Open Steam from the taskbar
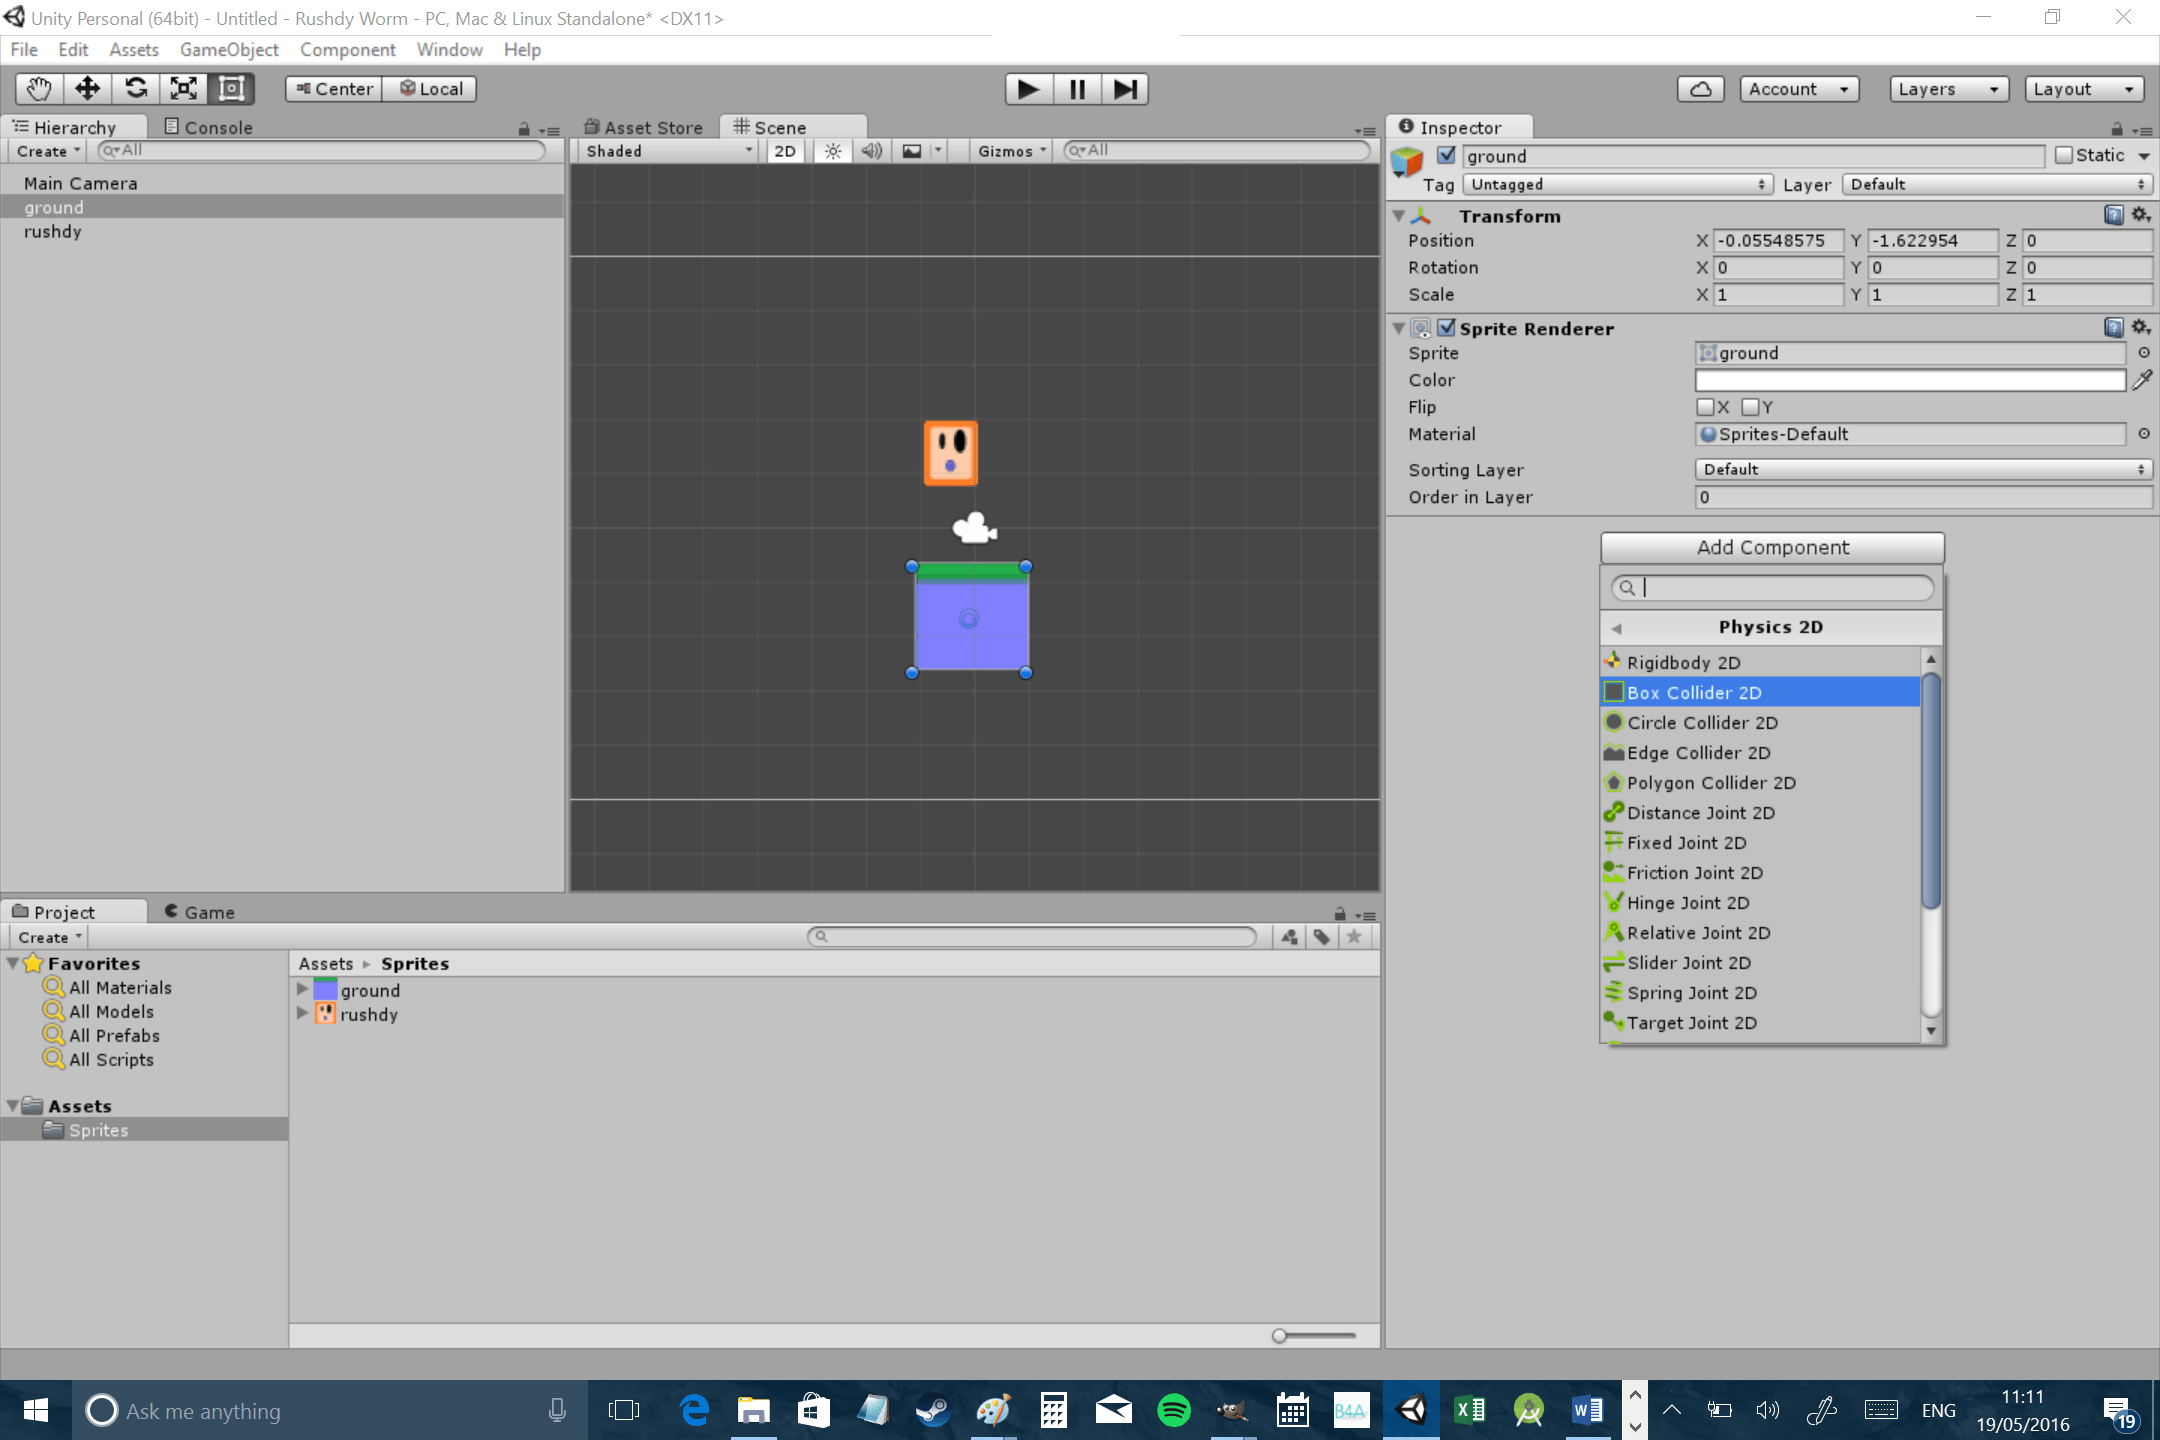 (x=933, y=1410)
